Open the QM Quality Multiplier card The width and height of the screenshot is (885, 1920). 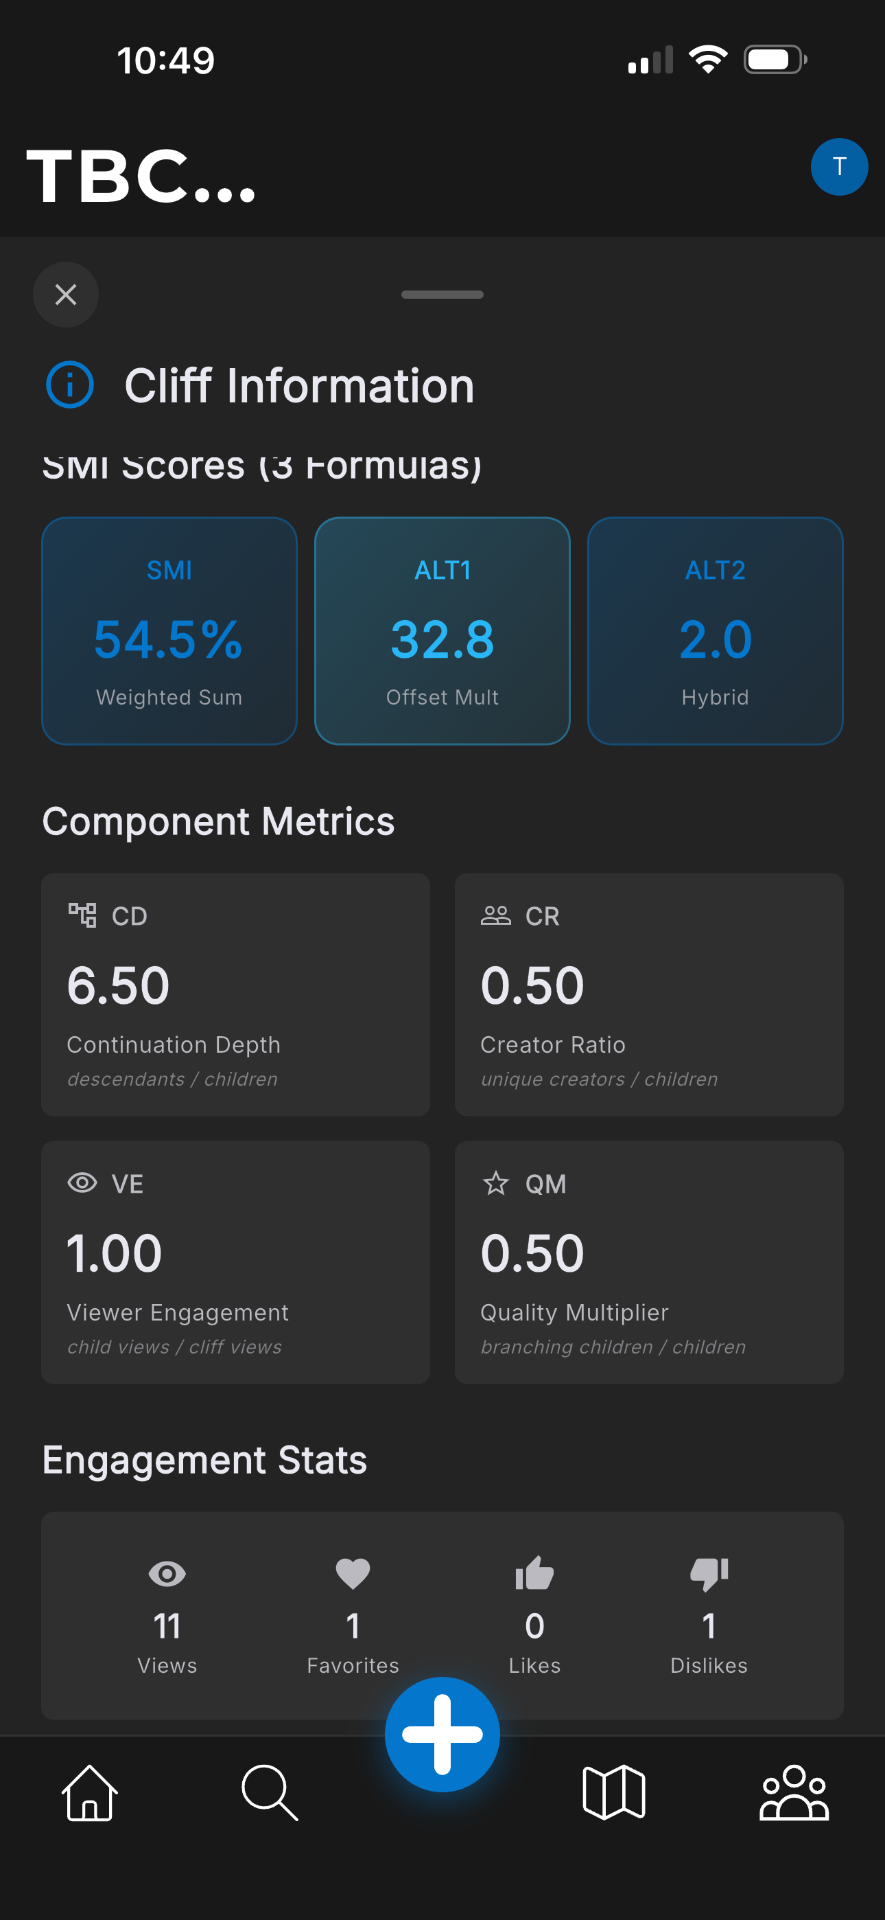pyautogui.click(x=649, y=1262)
